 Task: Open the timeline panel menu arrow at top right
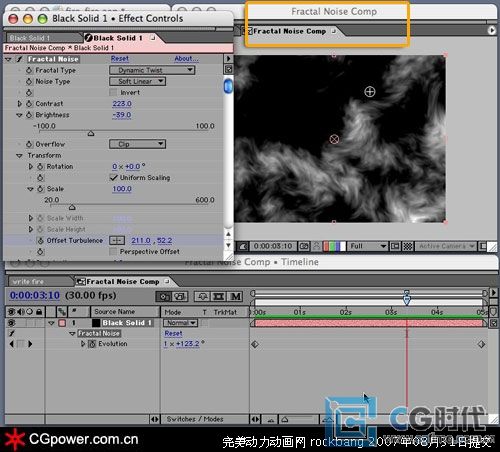coord(493,292)
